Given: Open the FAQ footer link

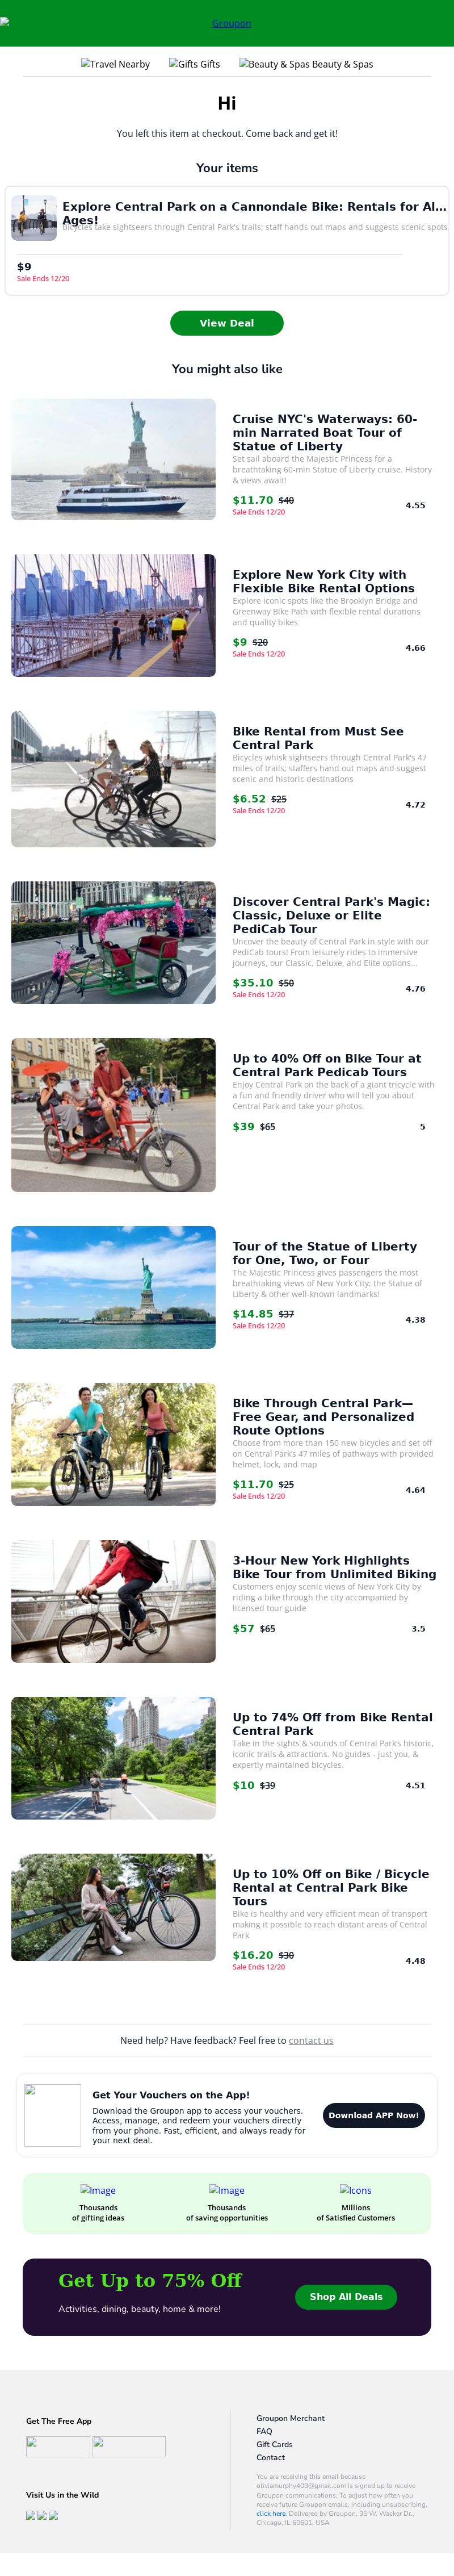Looking at the screenshot, I should 264,2431.
